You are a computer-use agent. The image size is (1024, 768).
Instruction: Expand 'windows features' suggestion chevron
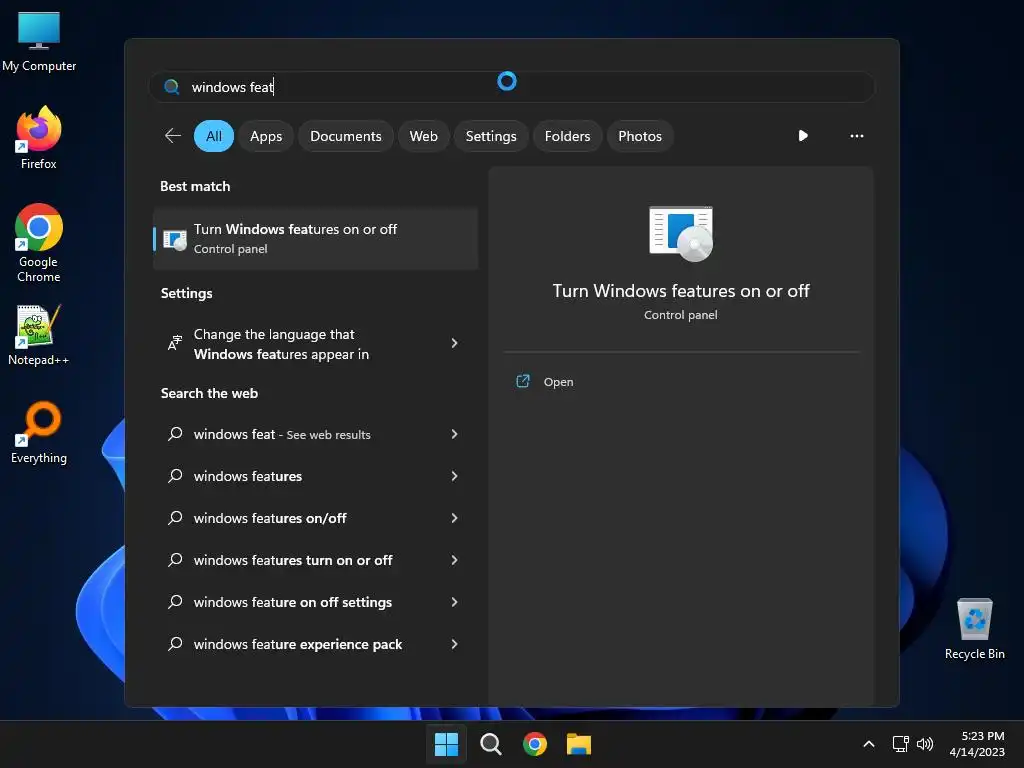click(455, 476)
